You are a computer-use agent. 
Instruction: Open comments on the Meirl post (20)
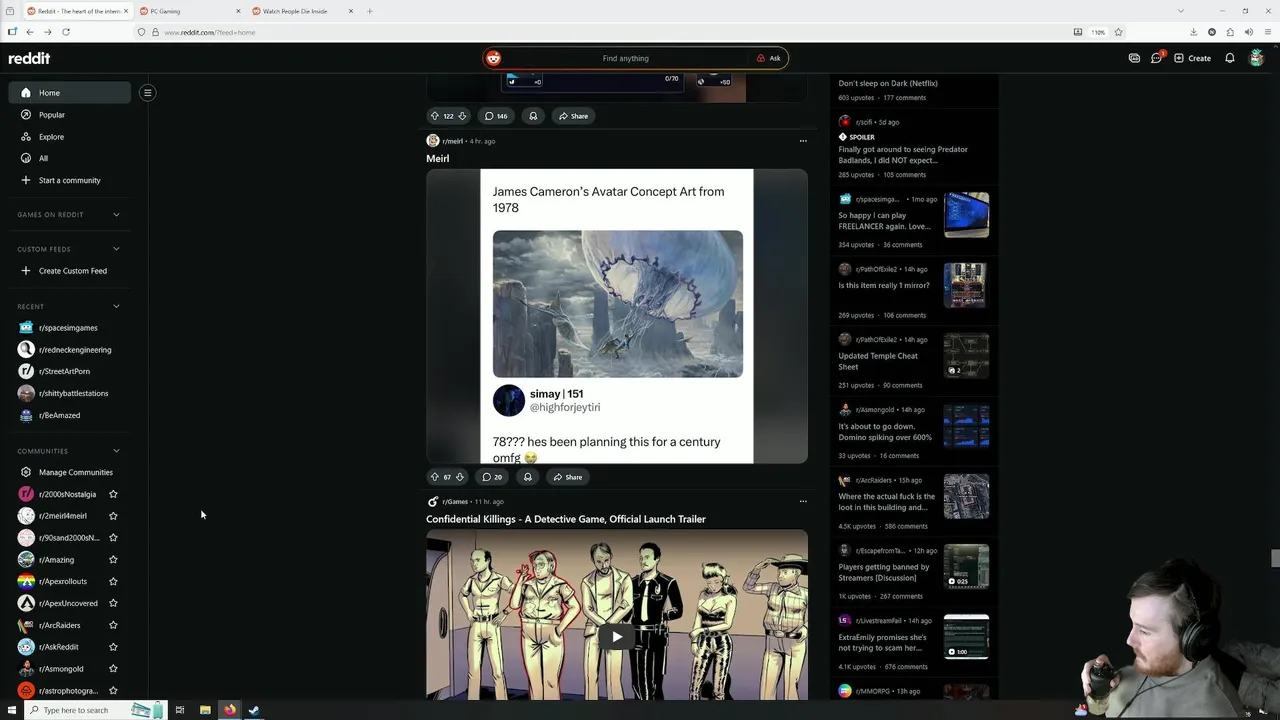[x=492, y=477]
